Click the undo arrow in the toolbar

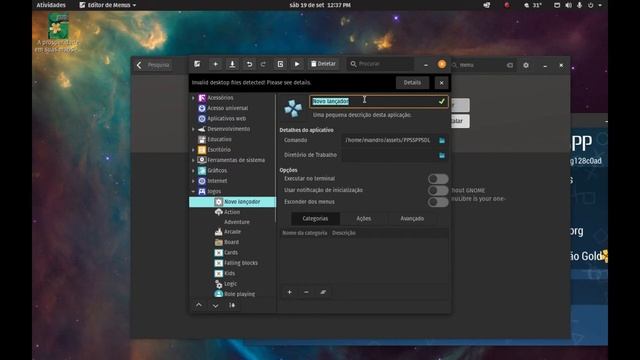point(249,64)
